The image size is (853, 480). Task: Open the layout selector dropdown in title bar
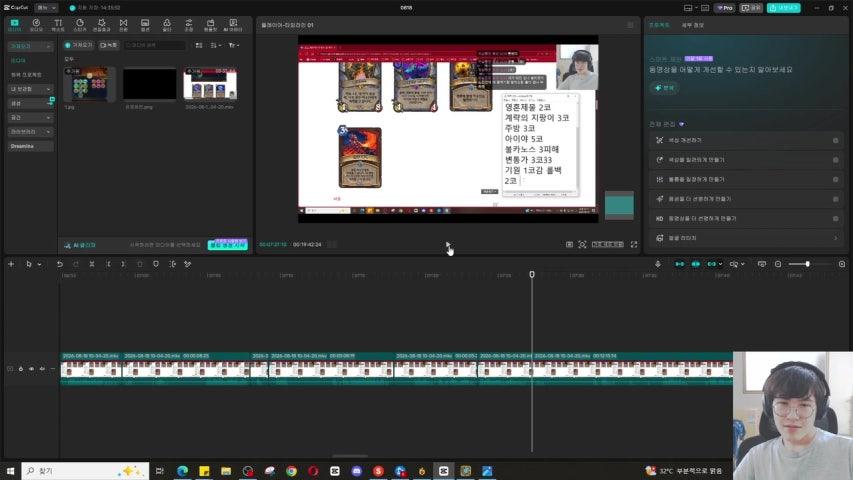click(x=691, y=8)
